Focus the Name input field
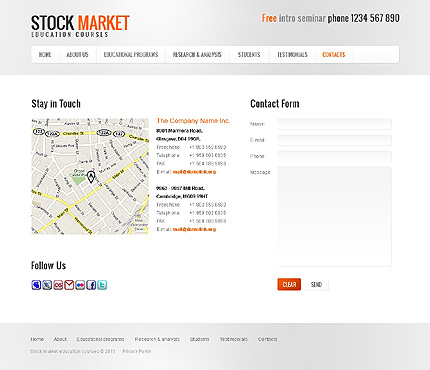The width and height of the screenshot is (430, 370). click(x=334, y=124)
